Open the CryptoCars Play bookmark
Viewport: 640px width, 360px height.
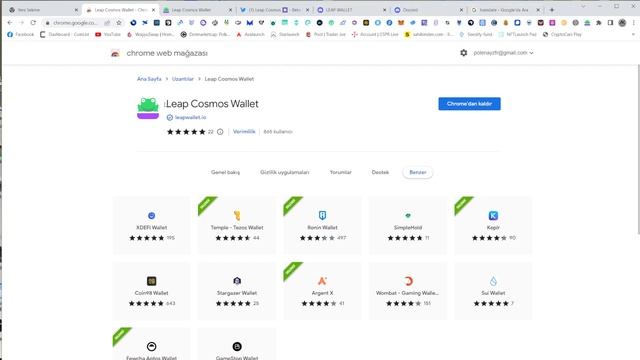click(562, 35)
